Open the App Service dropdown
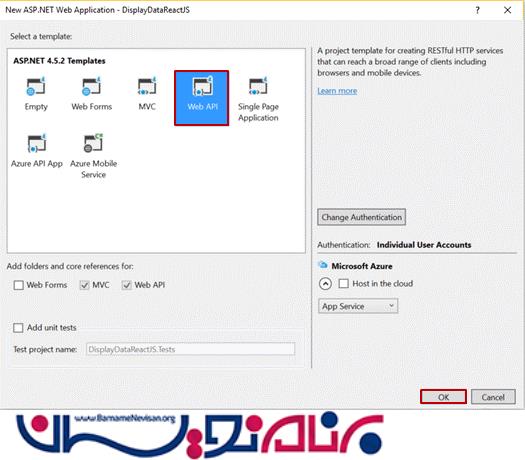This screenshot has width=525, height=460. pyautogui.click(x=358, y=306)
